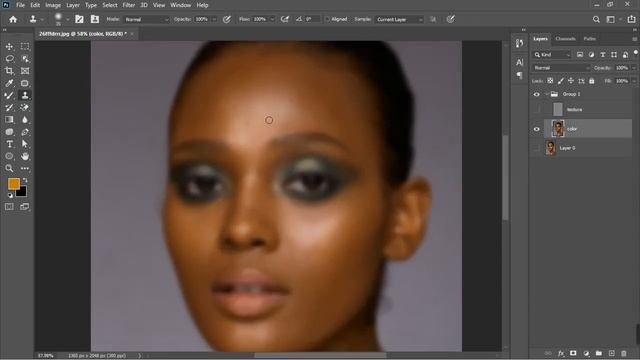
Task: Reset default foreground and background colors
Action: click(x=10, y=196)
